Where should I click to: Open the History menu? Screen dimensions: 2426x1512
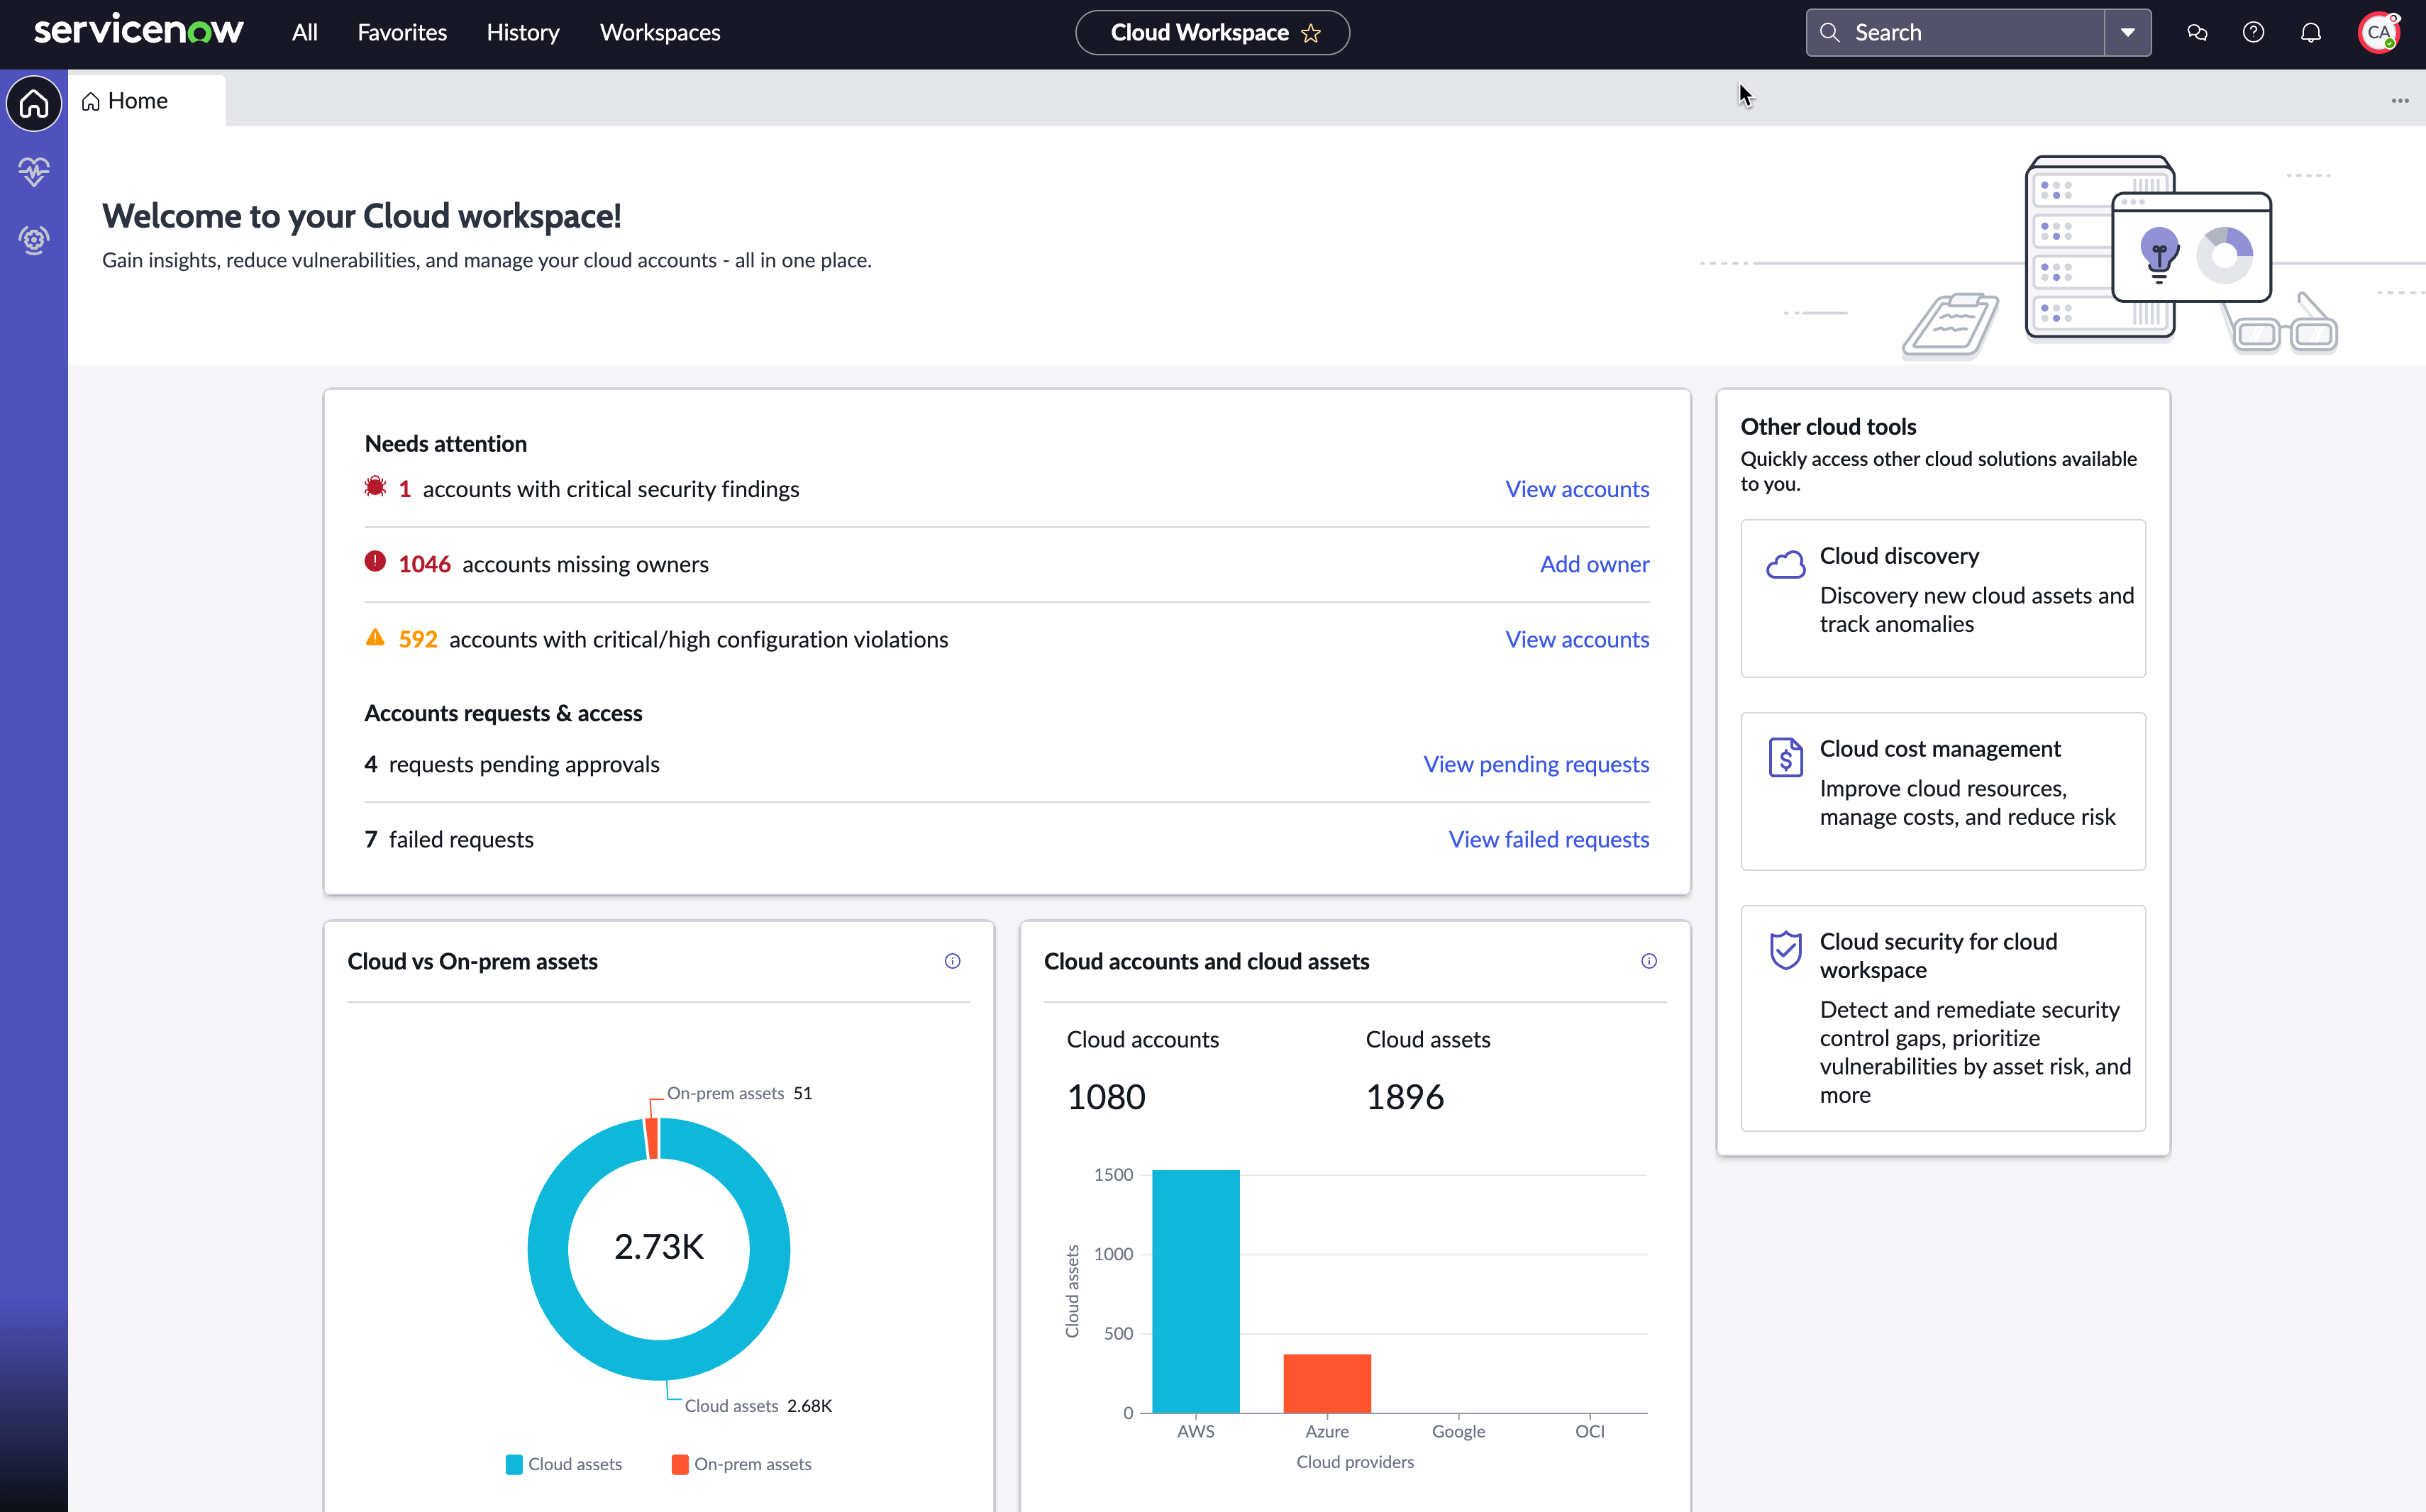click(523, 32)
